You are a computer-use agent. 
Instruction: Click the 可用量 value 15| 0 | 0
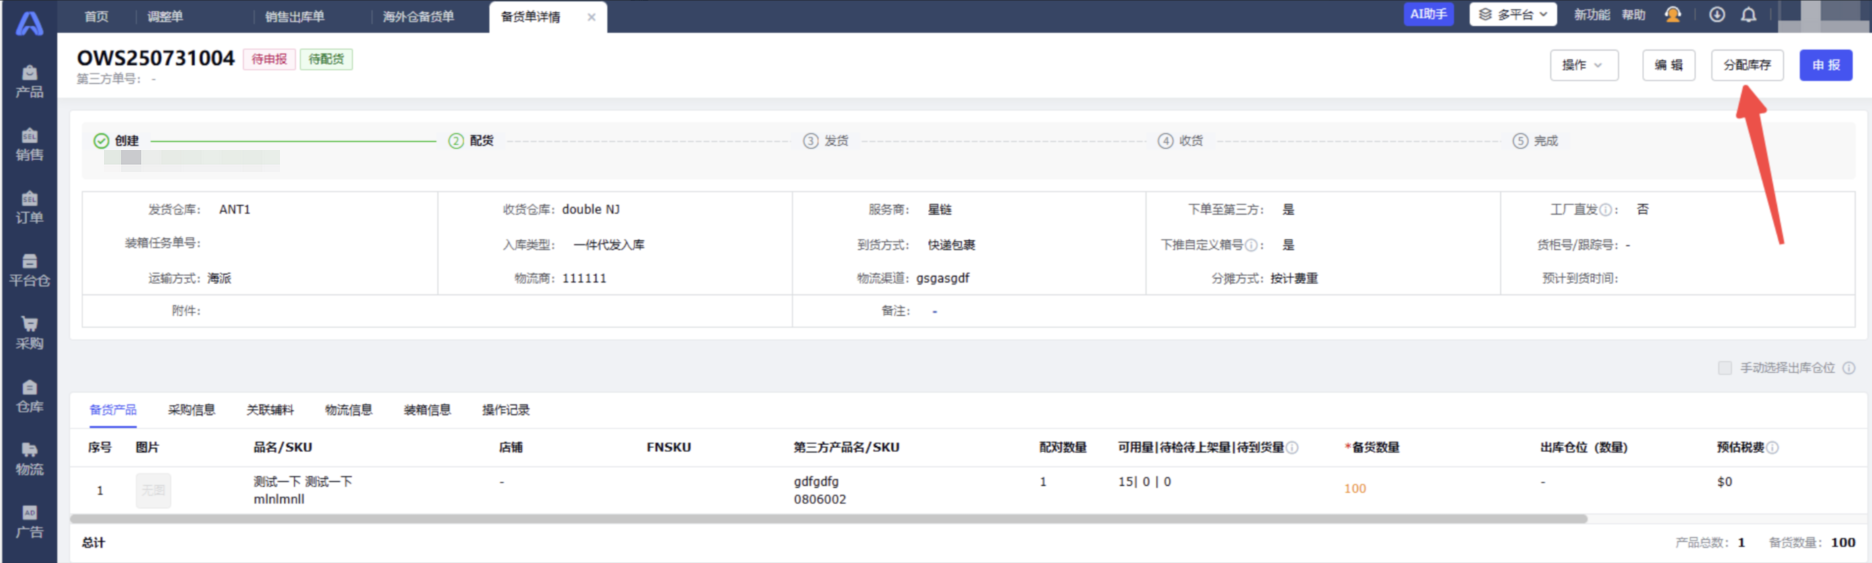click(1144, 482)
